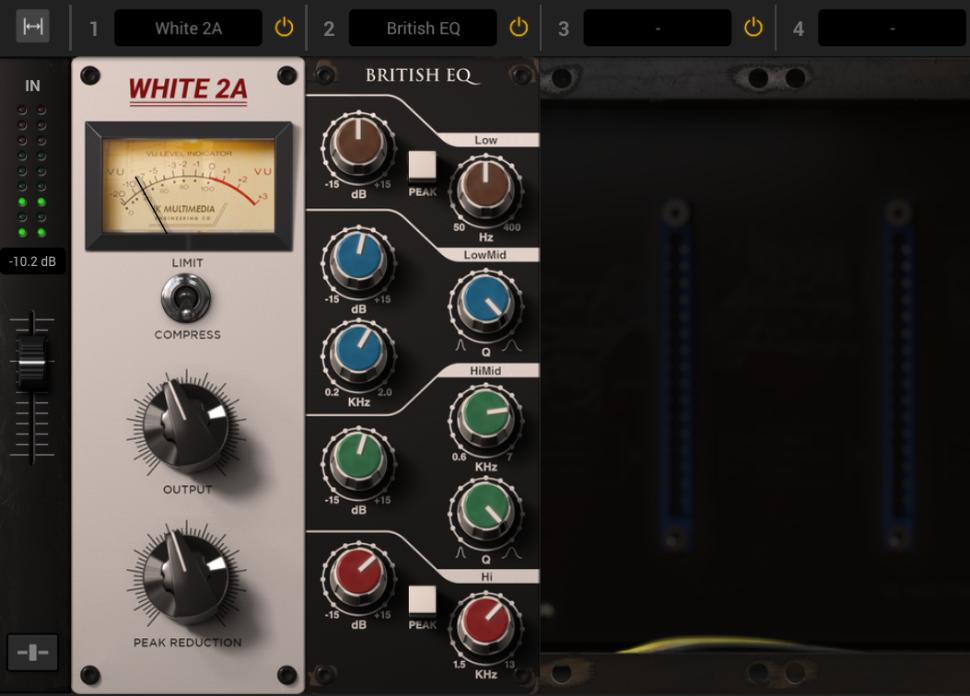Viewport: 970px width, 696px height.
Task: Click the input LED level meter
Action: 32,171
